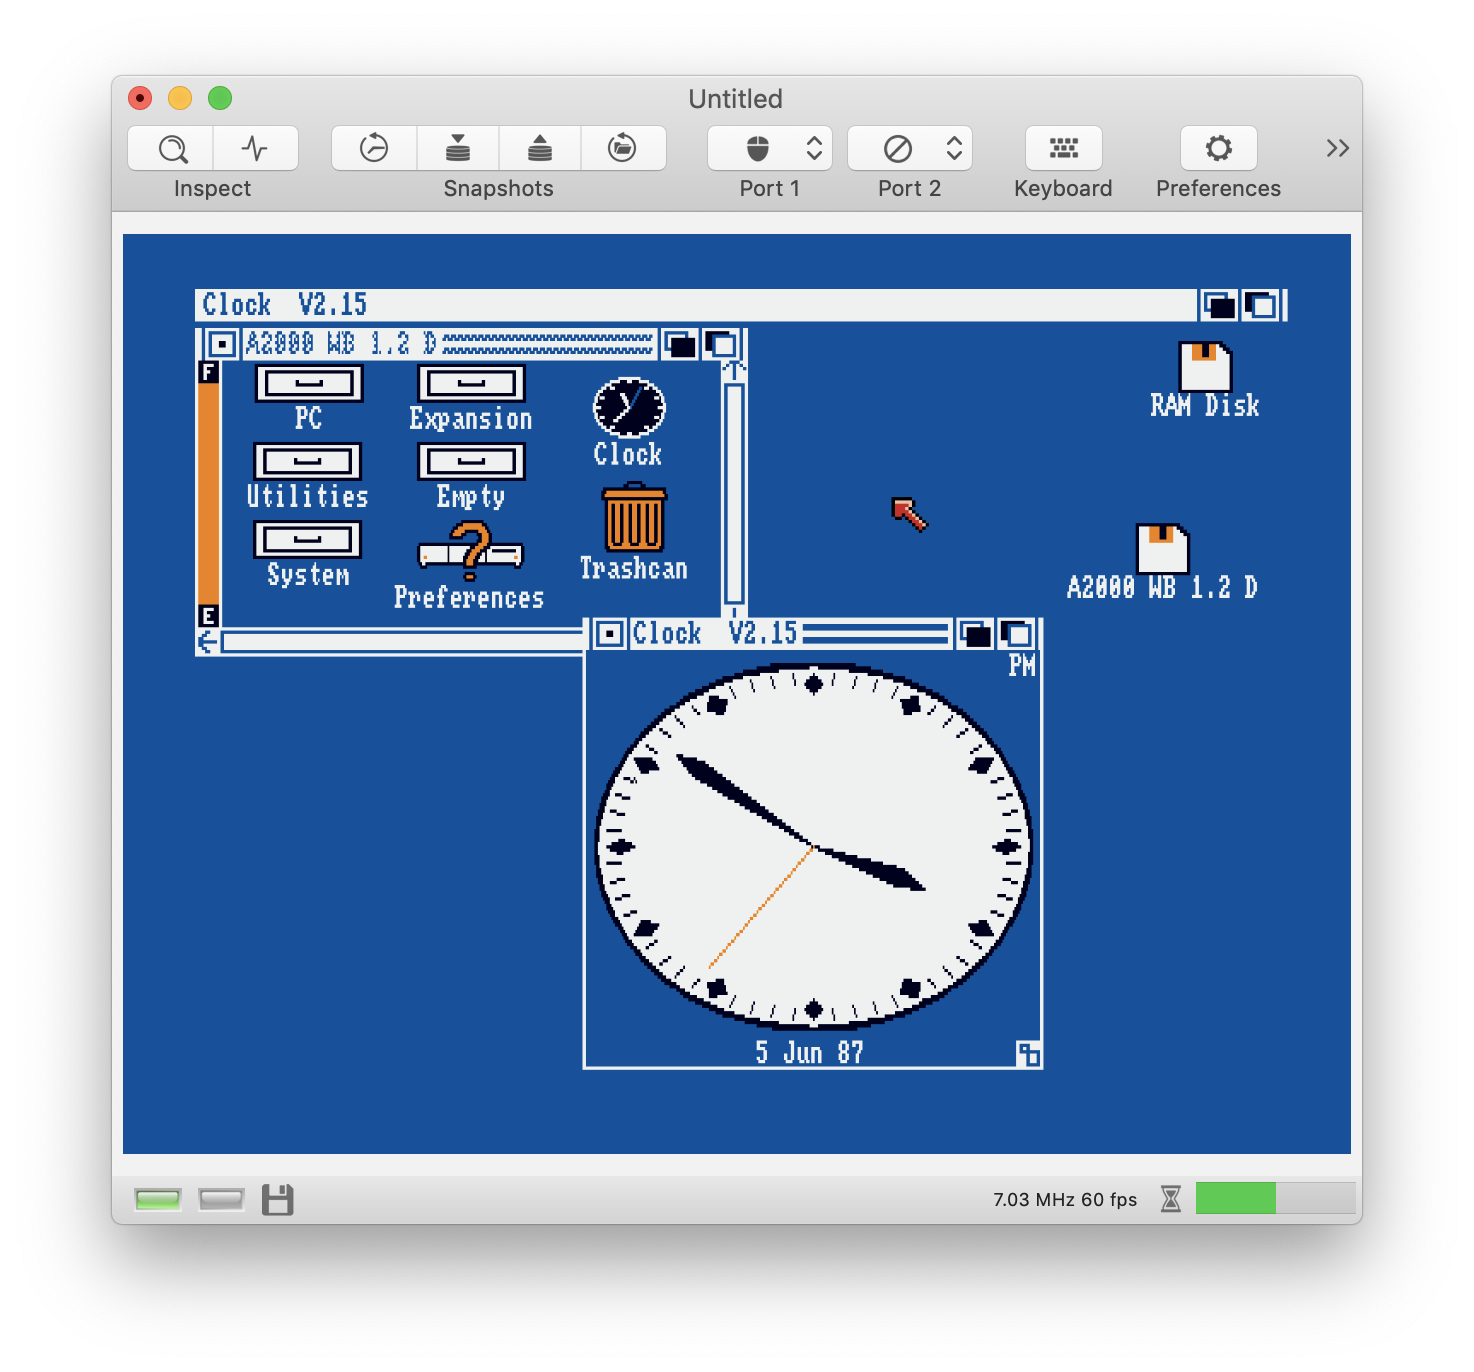Click the floppy disk icon in status bar
Image resolution: width=1474 pixels, height=1372 pixels.
pos(278,1199)
